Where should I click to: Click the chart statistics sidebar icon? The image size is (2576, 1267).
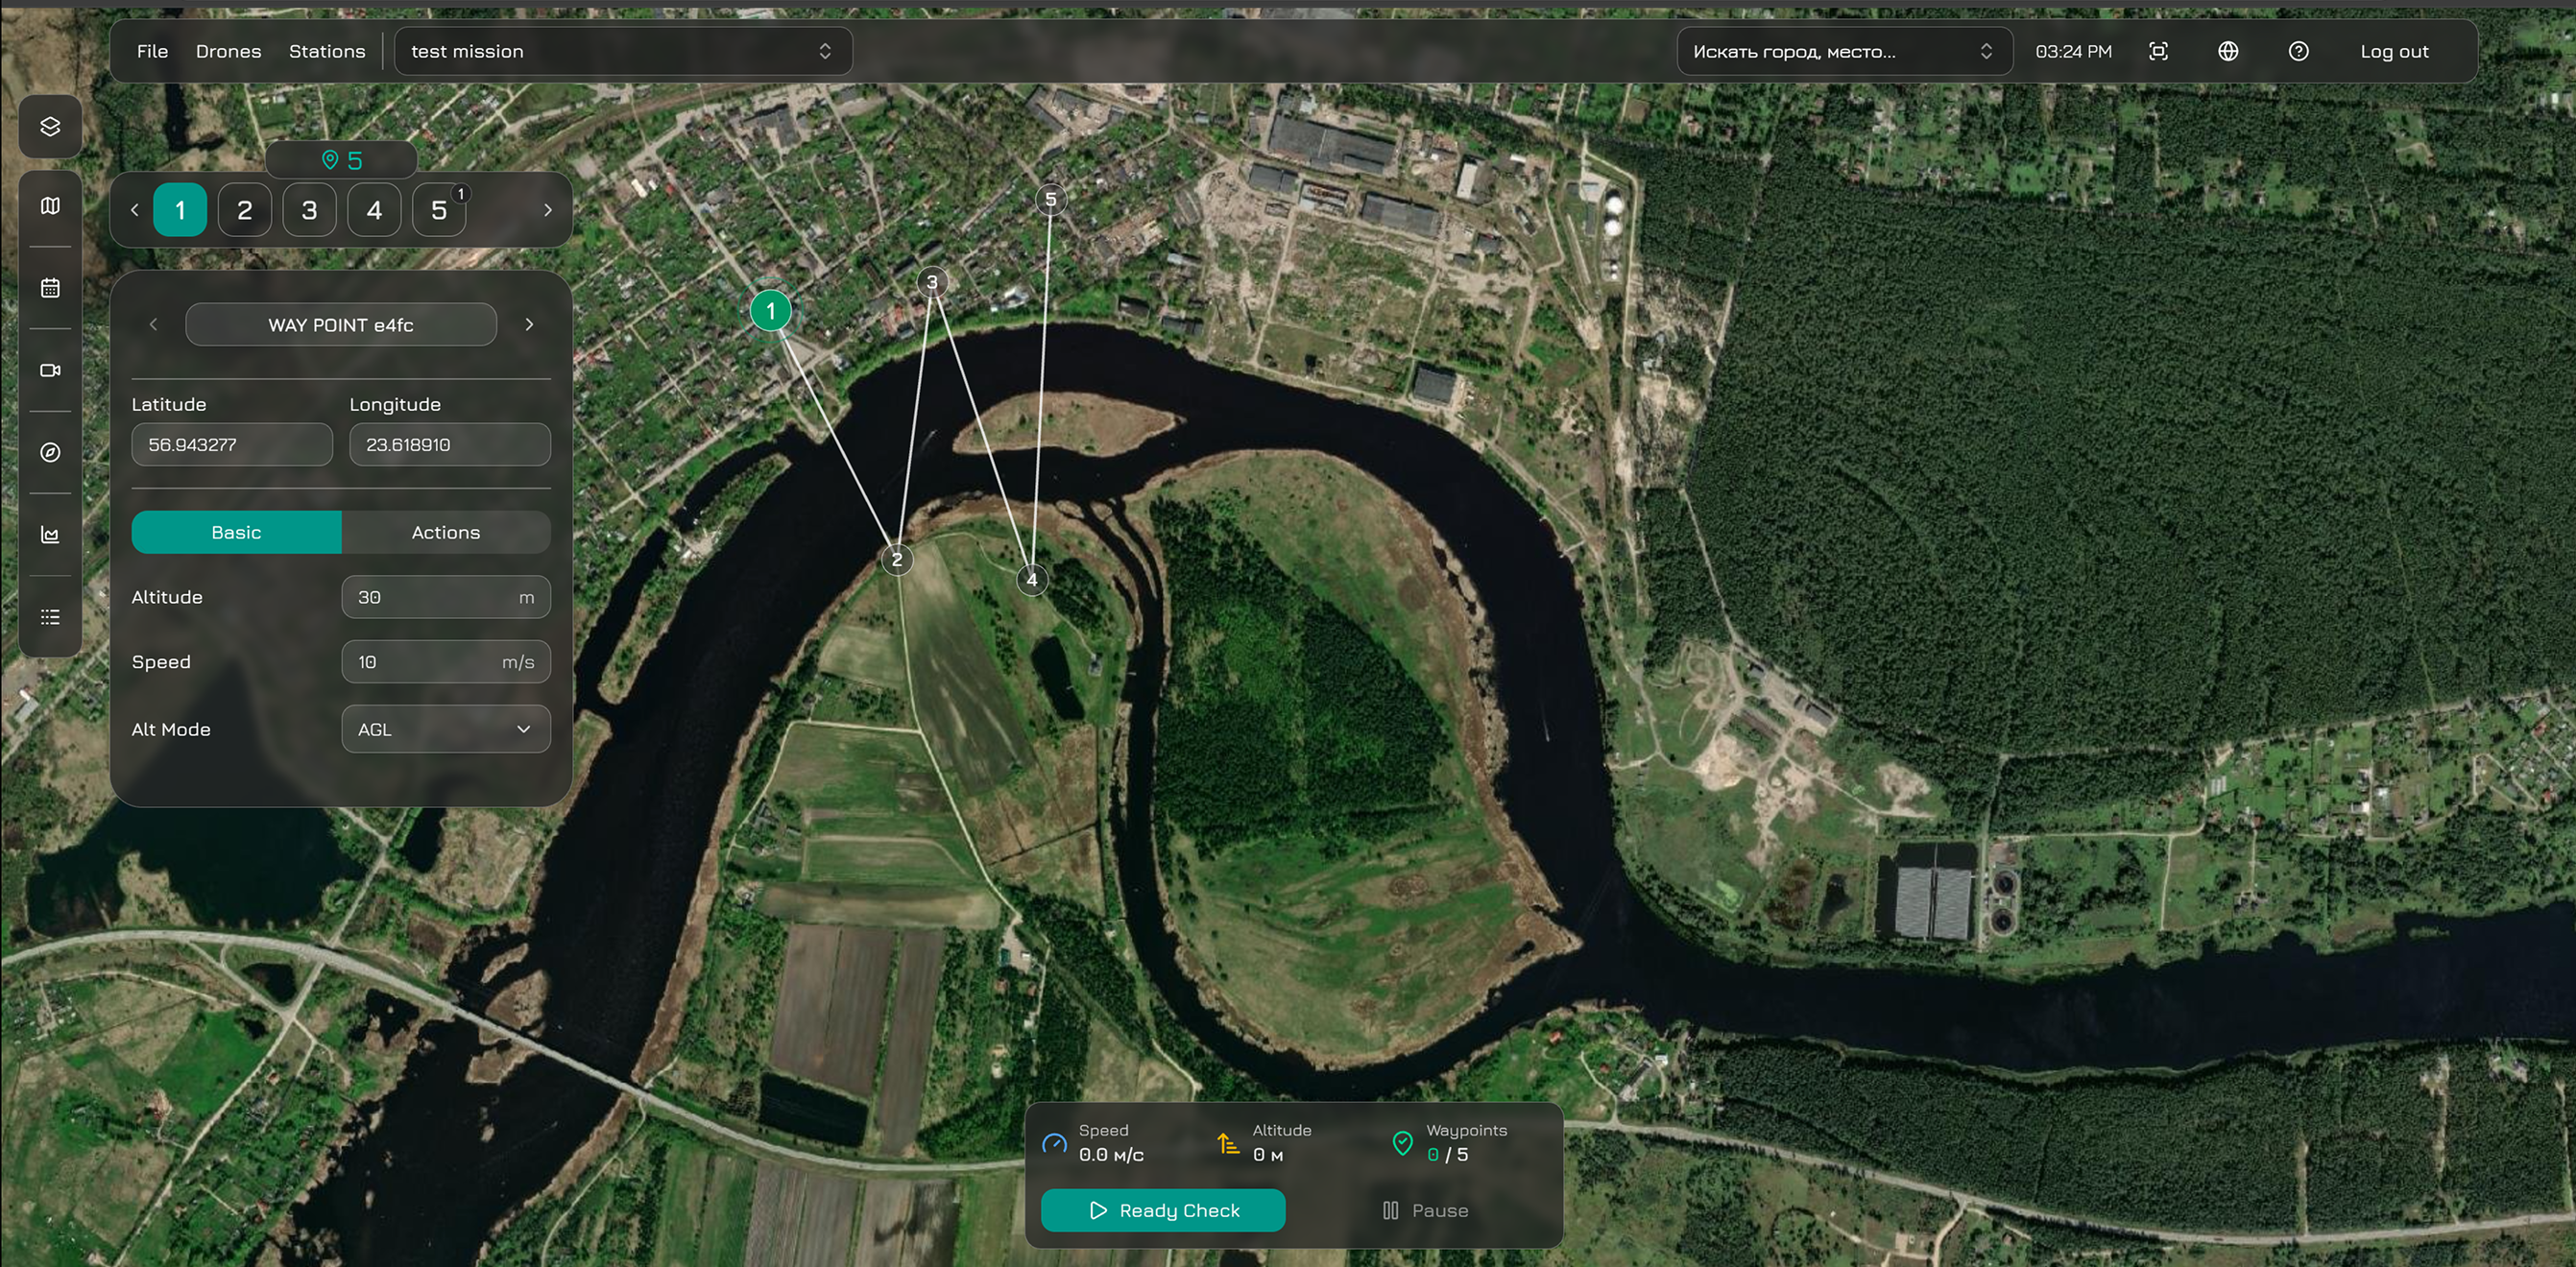(x=50, y=535)
